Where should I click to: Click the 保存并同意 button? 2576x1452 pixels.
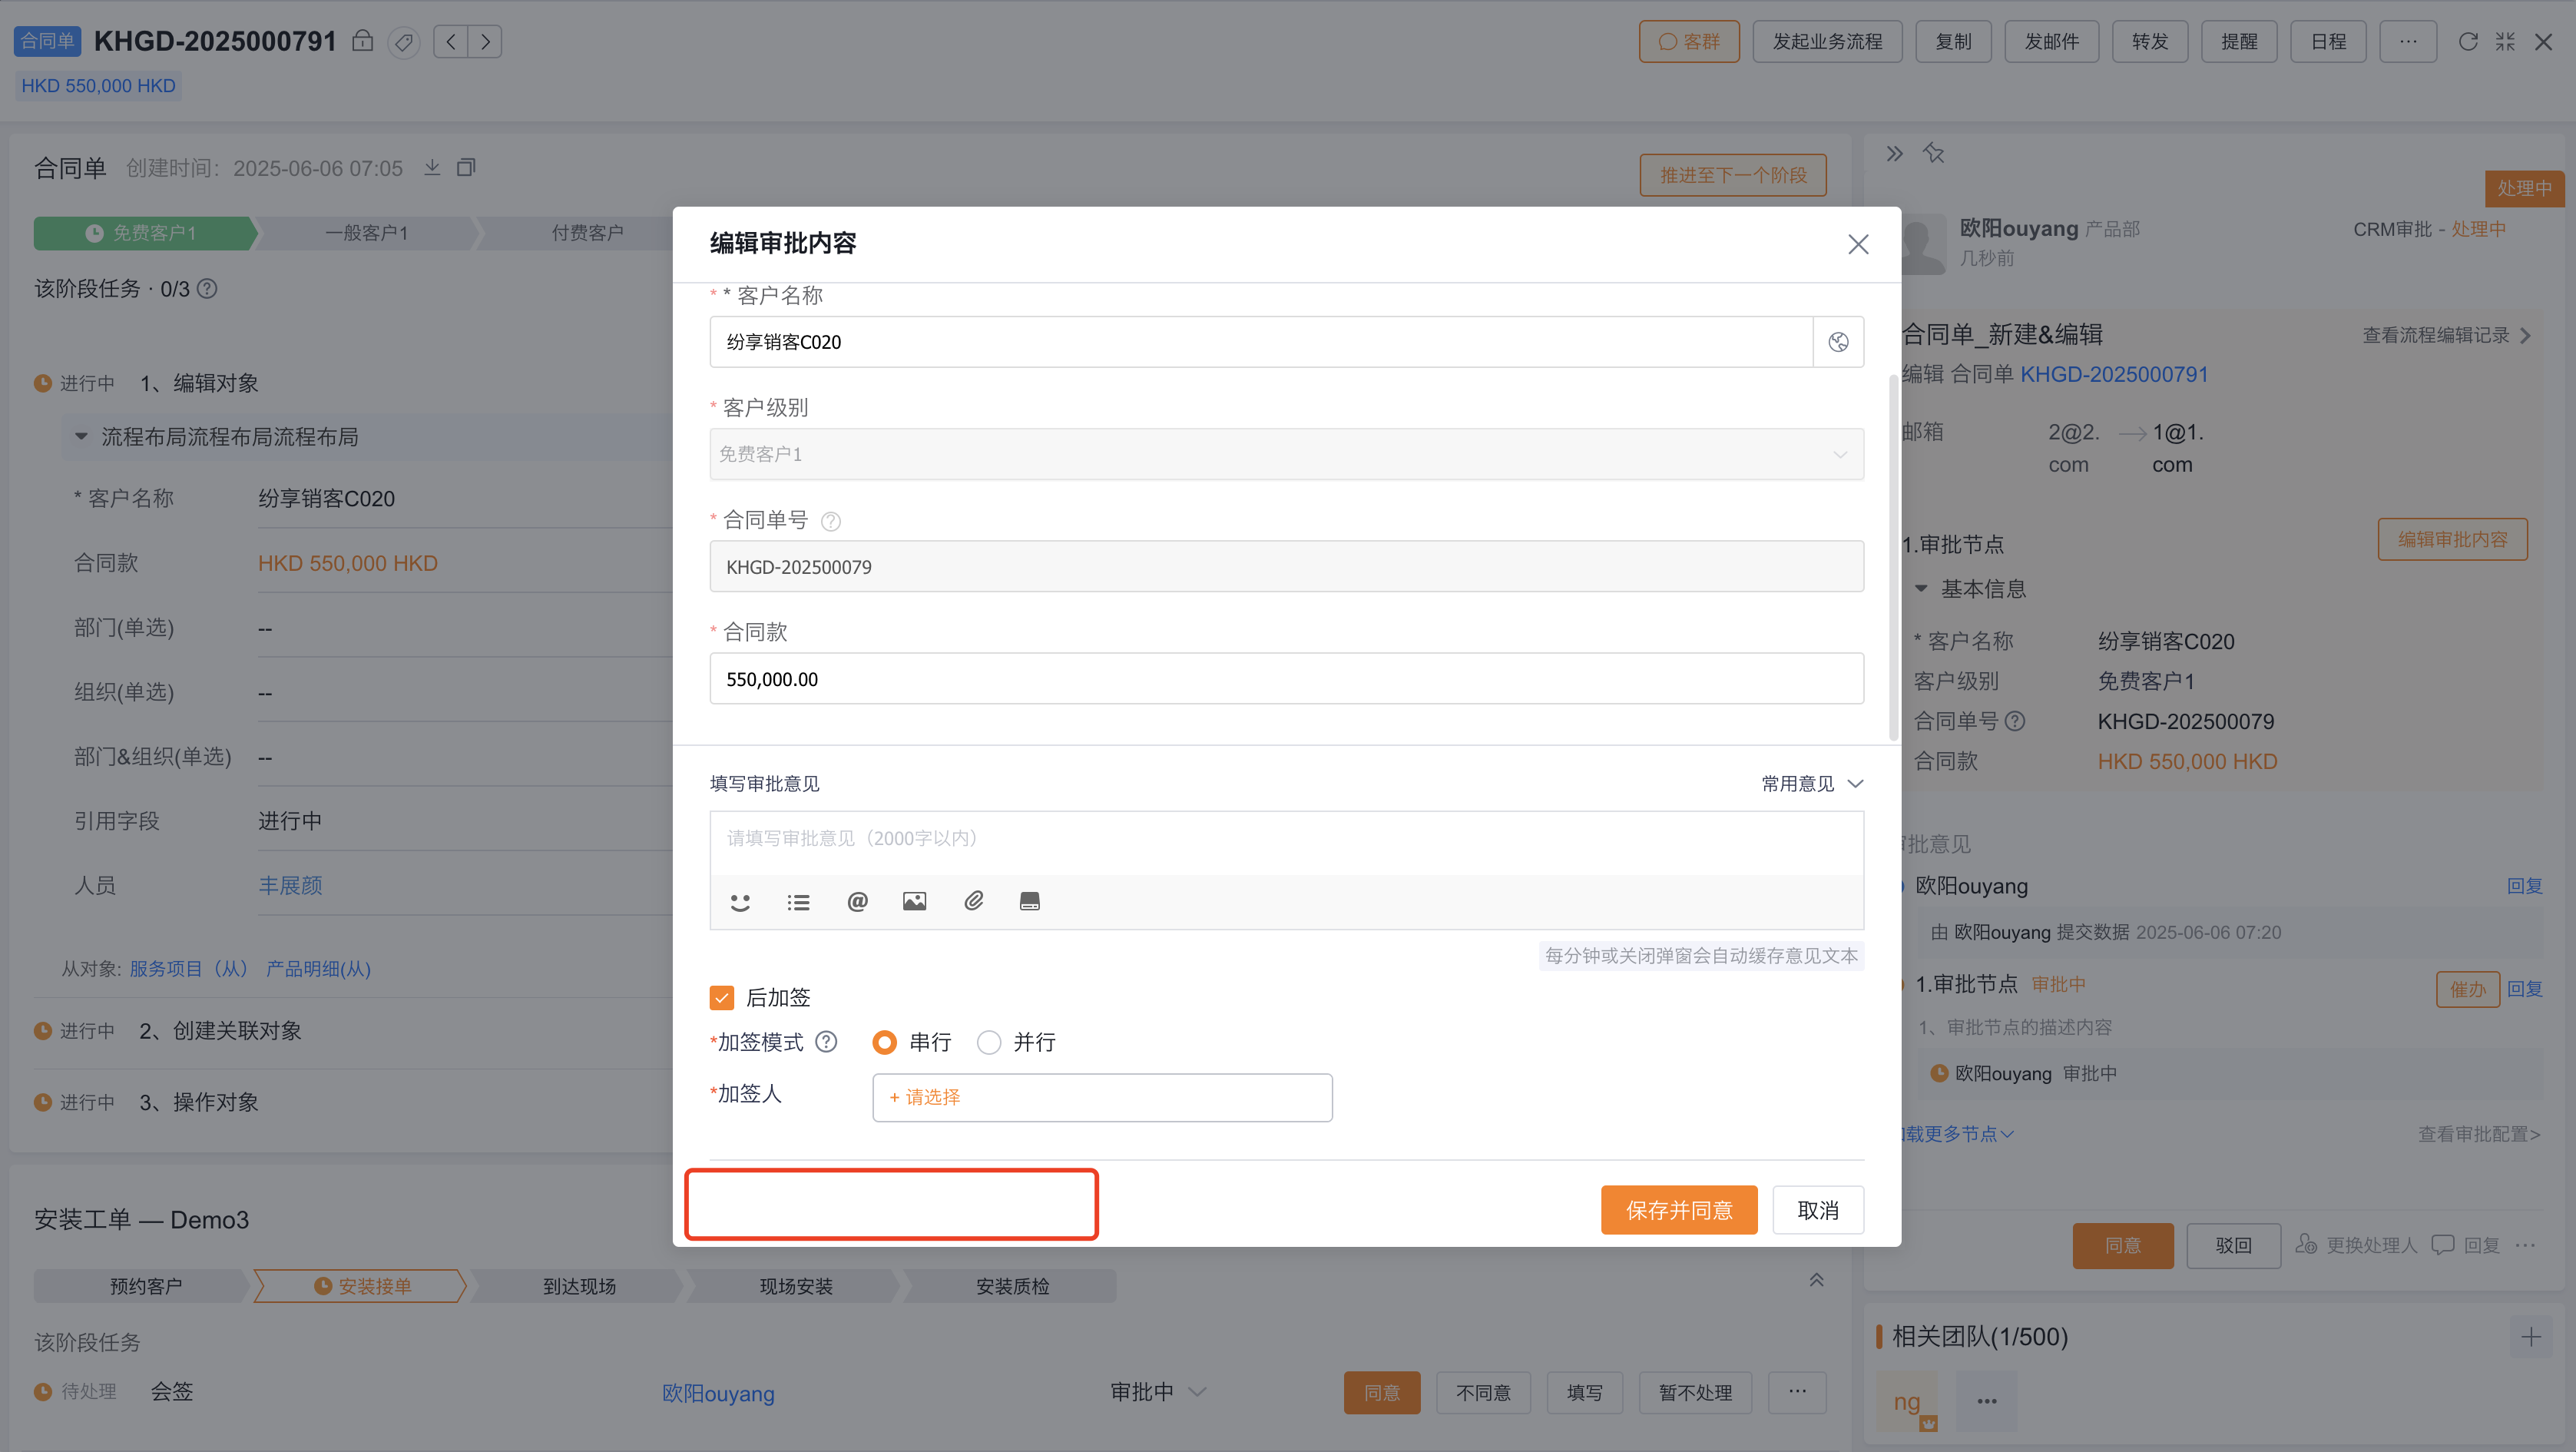point(1679,1210)
